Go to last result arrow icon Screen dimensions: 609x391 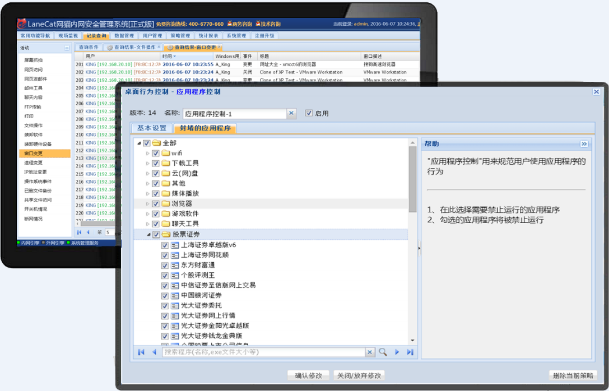pos(410,352)
